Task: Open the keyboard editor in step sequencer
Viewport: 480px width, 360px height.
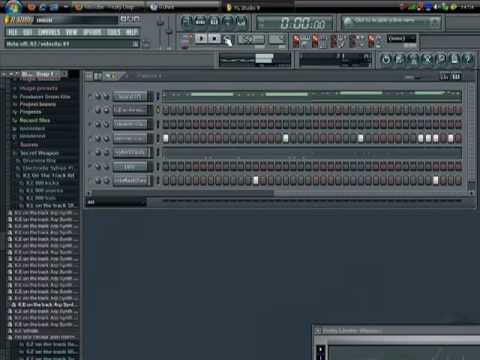Action: click(x=456, y=77)
